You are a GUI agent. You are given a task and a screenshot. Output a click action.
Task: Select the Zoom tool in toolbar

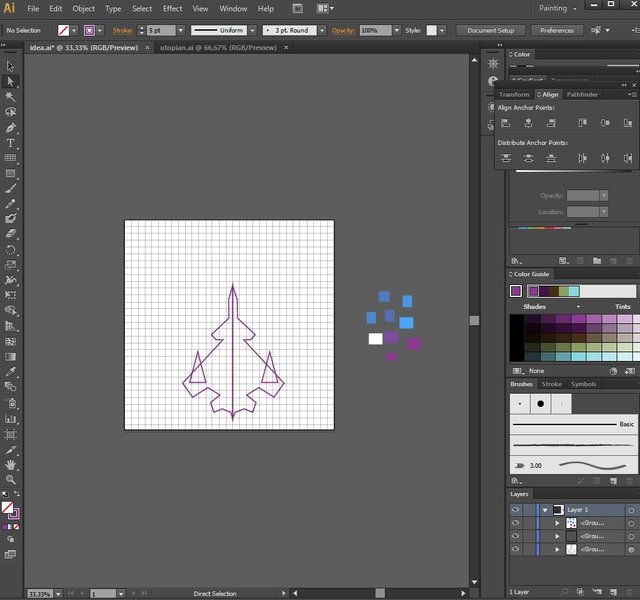pyautogui.click(x=11, y=480)
